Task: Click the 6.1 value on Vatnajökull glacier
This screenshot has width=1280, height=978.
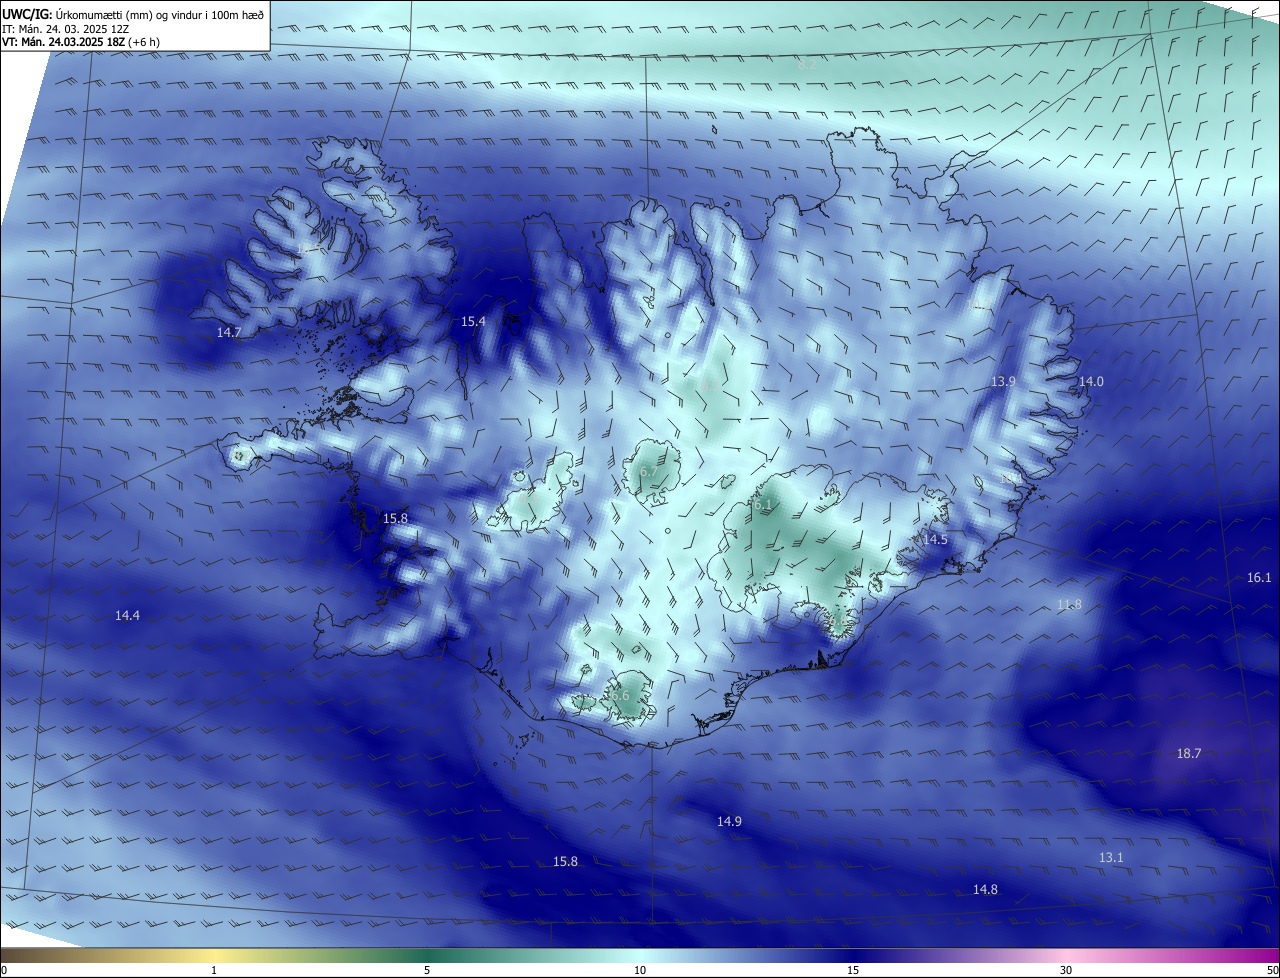Action: click(x=763, y=506)
